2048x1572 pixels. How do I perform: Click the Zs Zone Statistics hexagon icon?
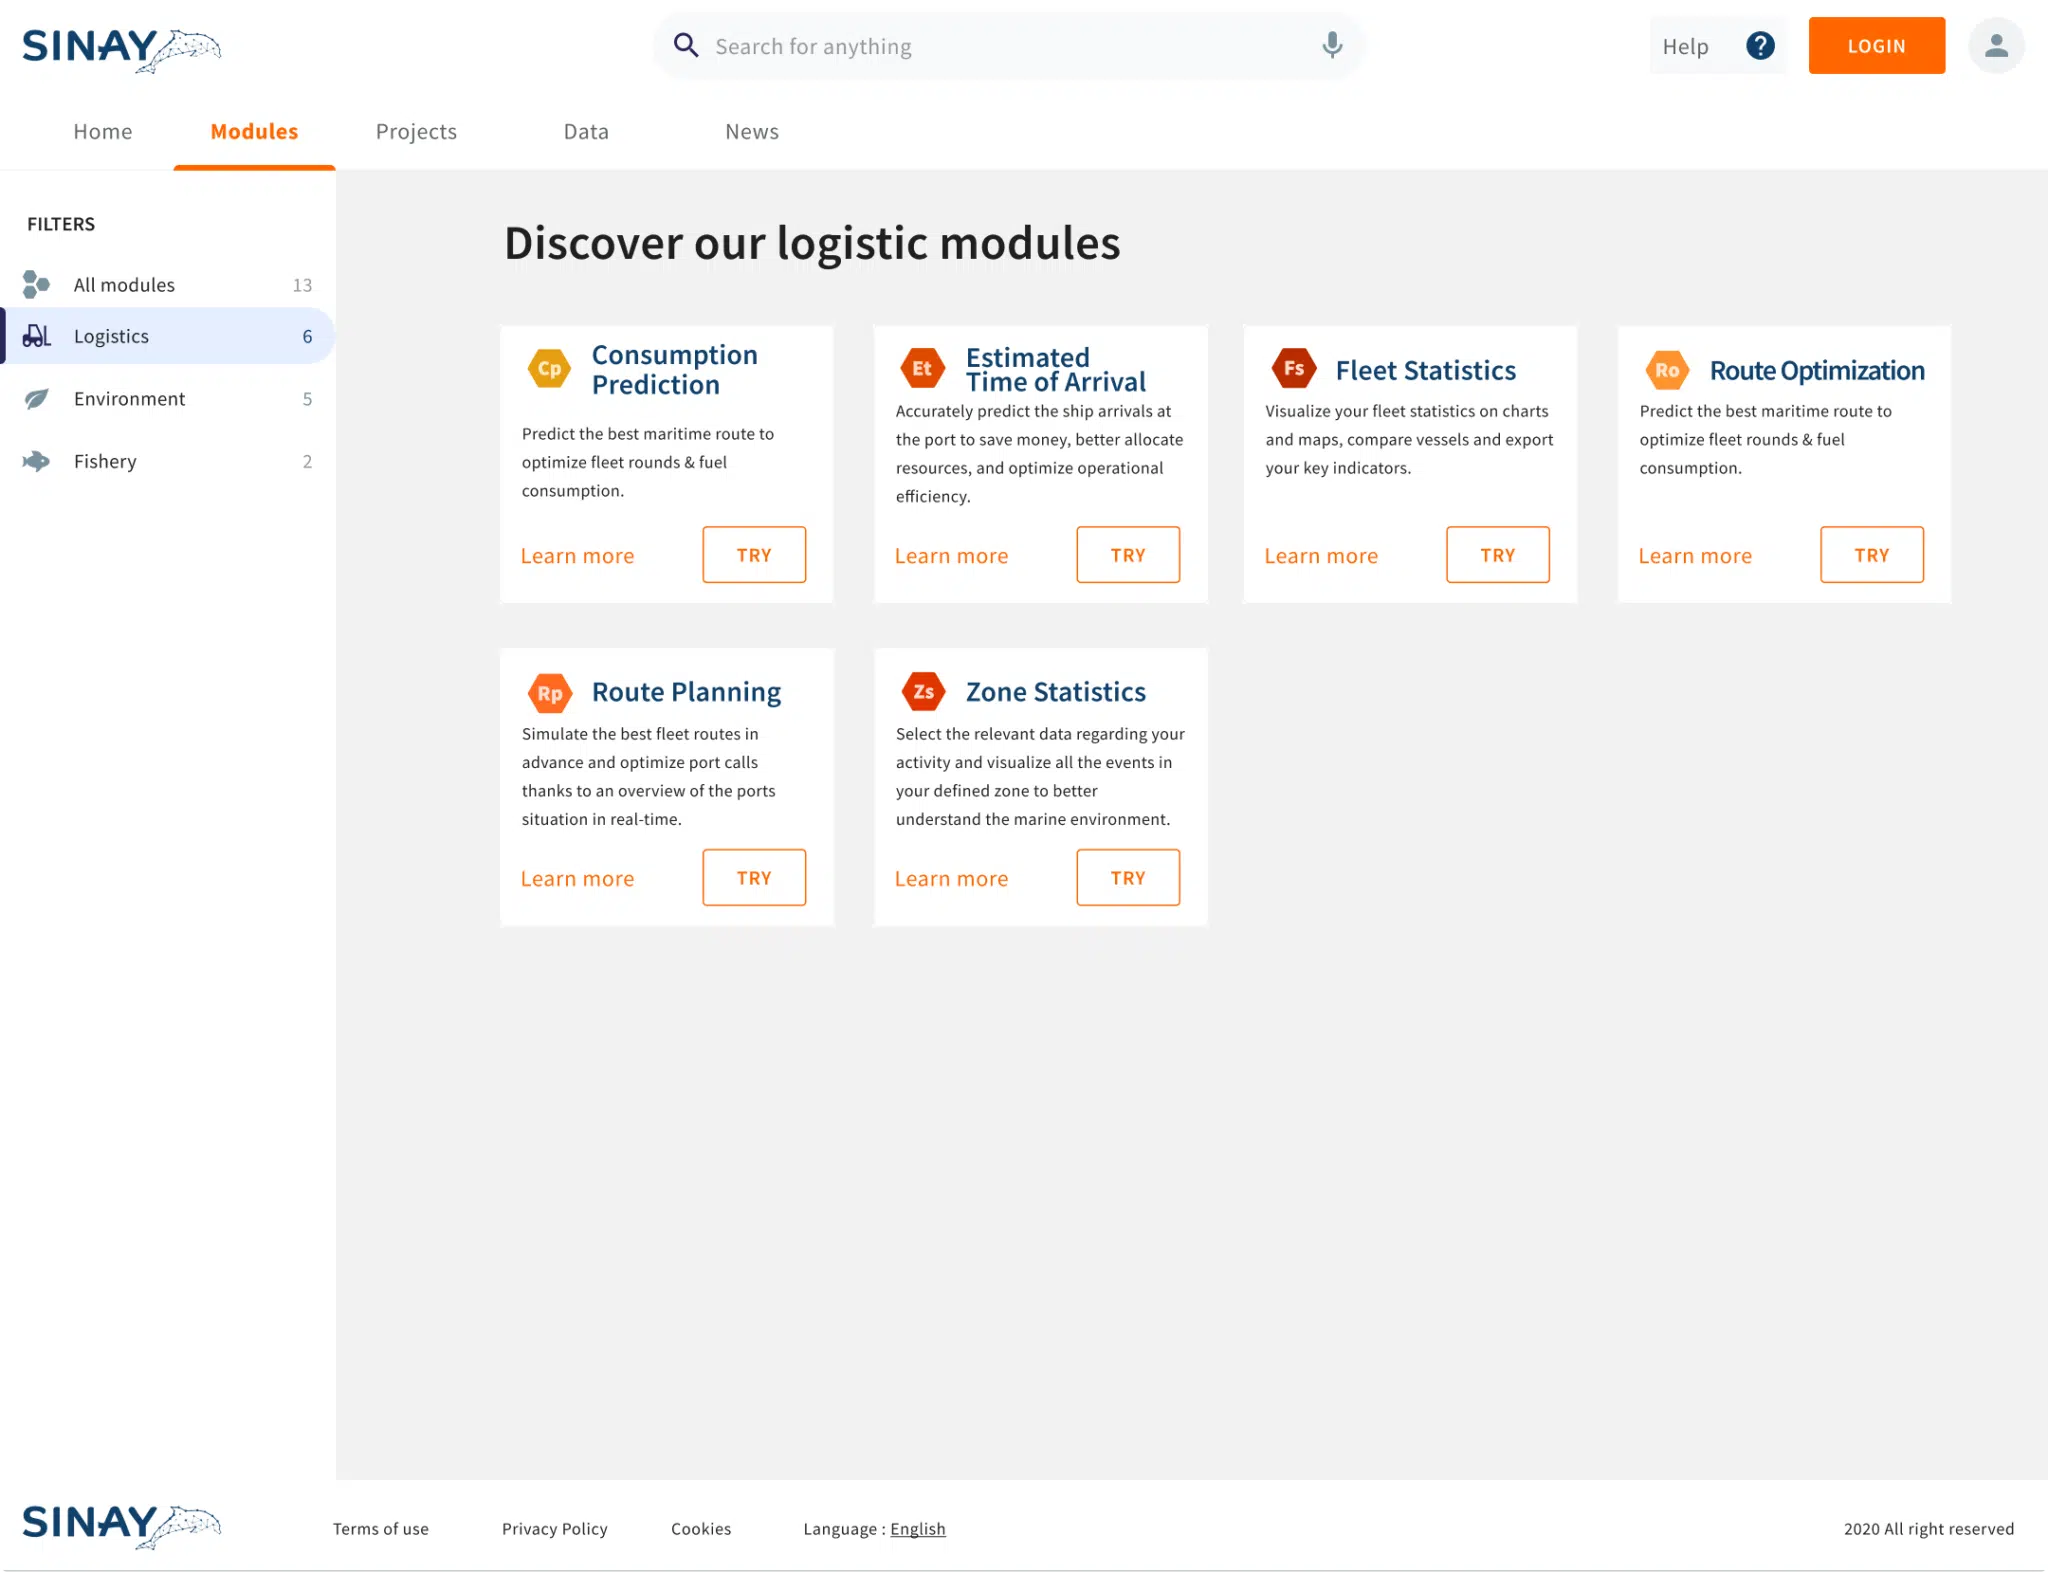coord(923,692)
